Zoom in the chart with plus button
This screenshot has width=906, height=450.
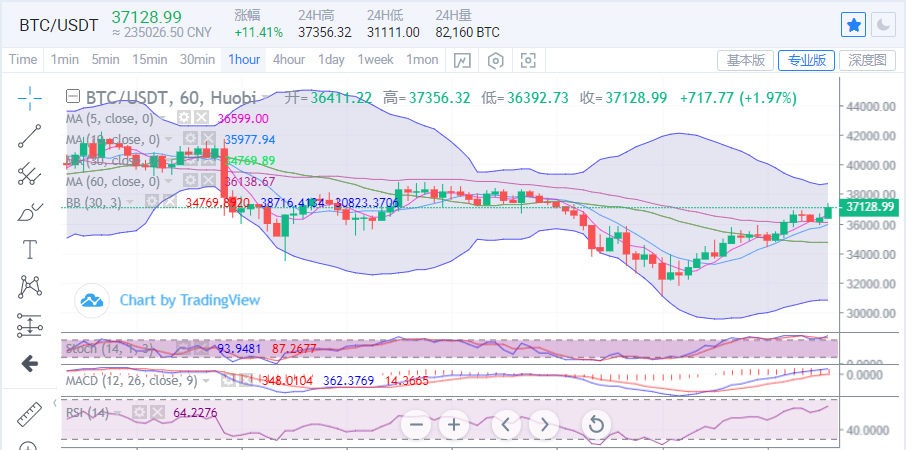tap(454, 425)
